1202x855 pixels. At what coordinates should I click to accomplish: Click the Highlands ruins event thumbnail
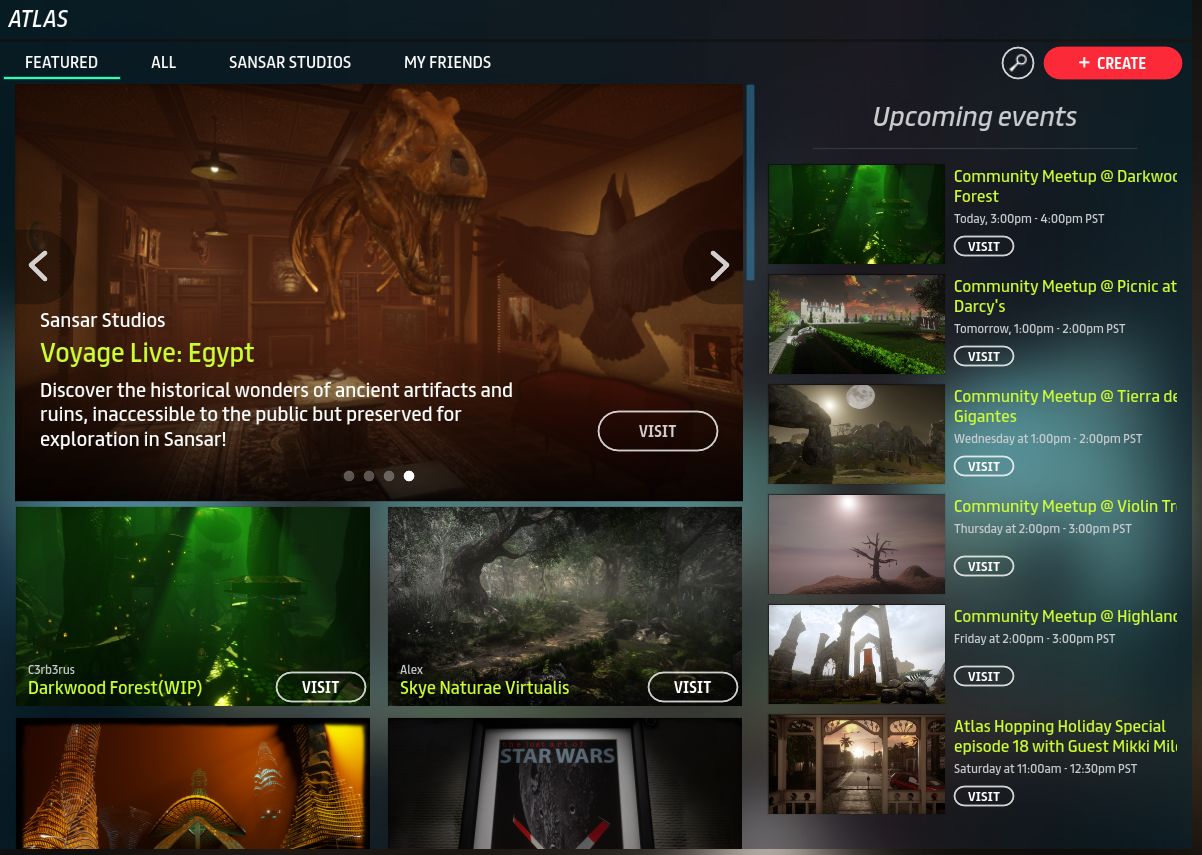[856, 654]
